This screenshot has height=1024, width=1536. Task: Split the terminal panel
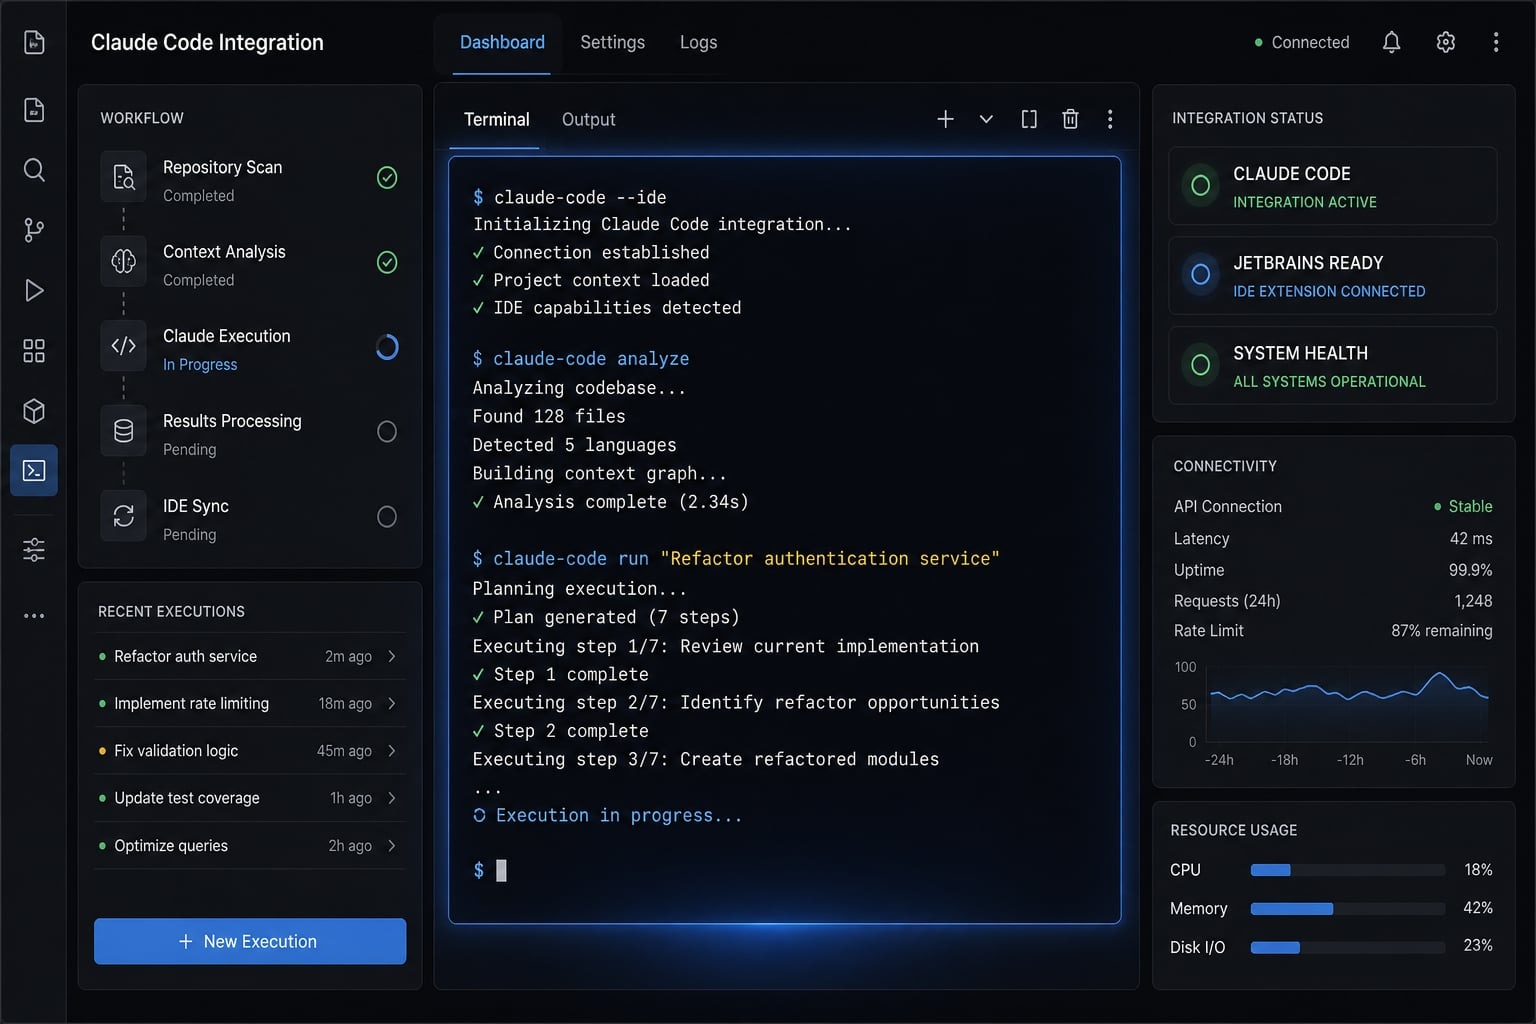[1029, 119]
